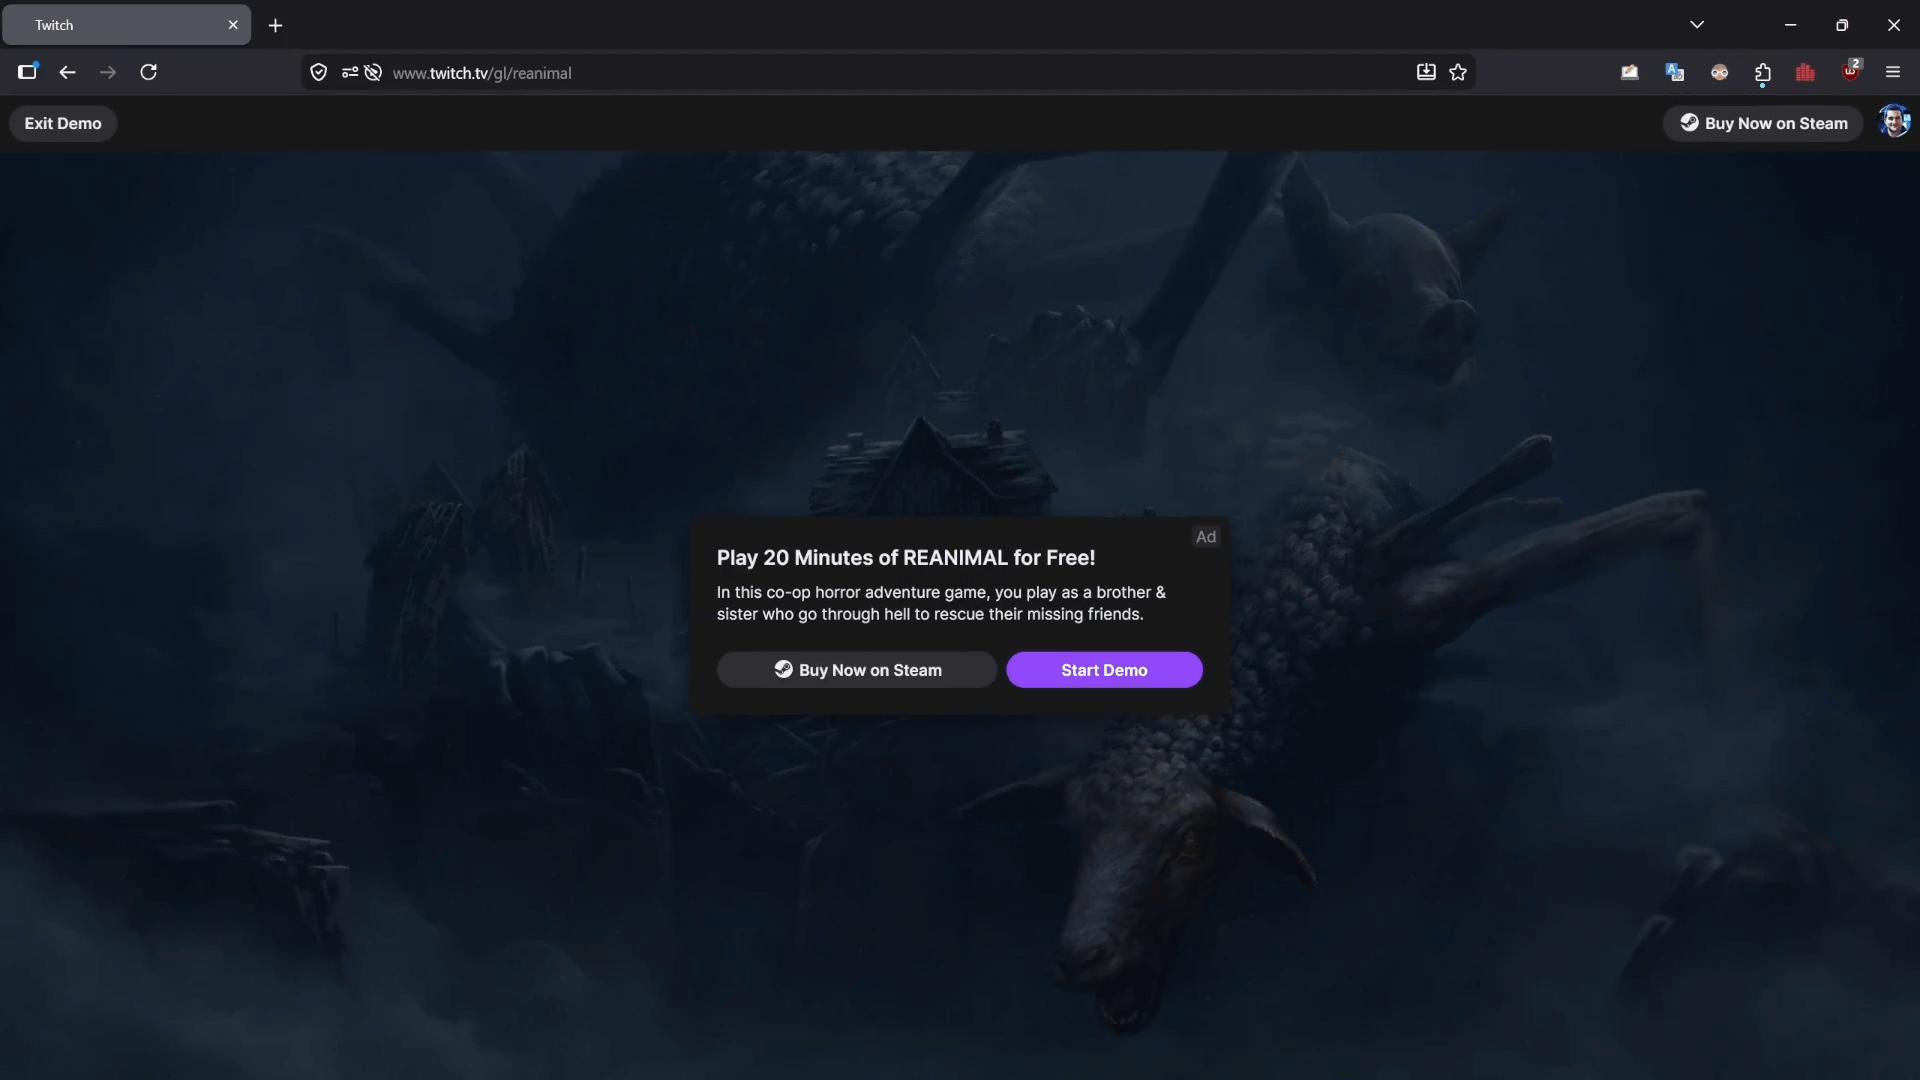Open the tracking protection shield icon

[318, 72]
